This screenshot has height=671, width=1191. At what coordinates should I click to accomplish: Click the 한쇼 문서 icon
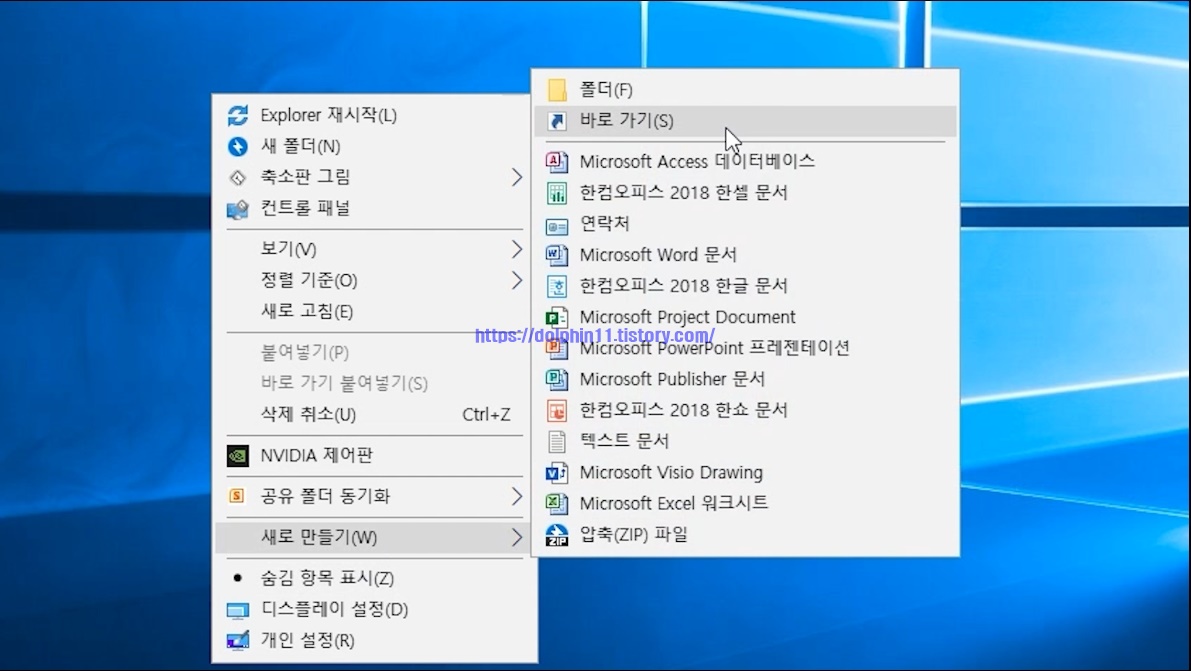[x=557, y=410]
